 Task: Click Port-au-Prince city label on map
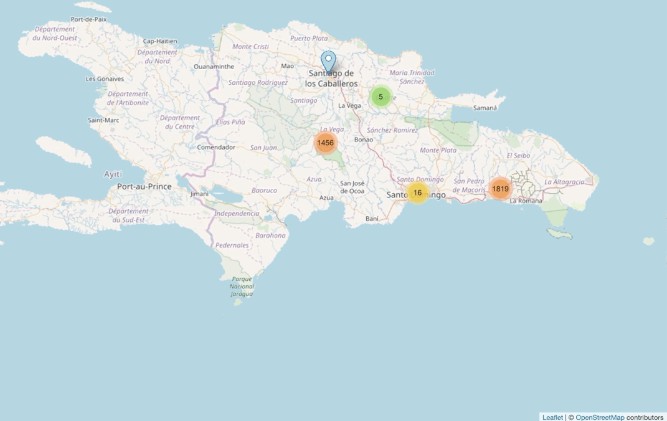[144, 187]
